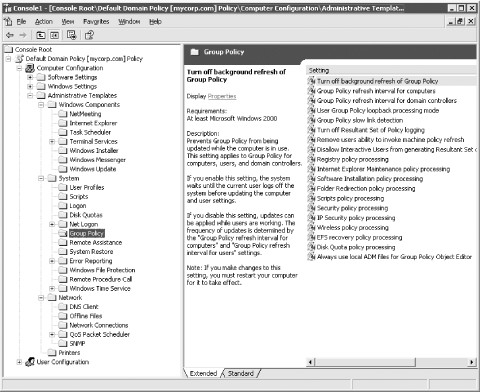
Task: Select 'EFS recovery policy processing' setting
Action: coord(359,238)
